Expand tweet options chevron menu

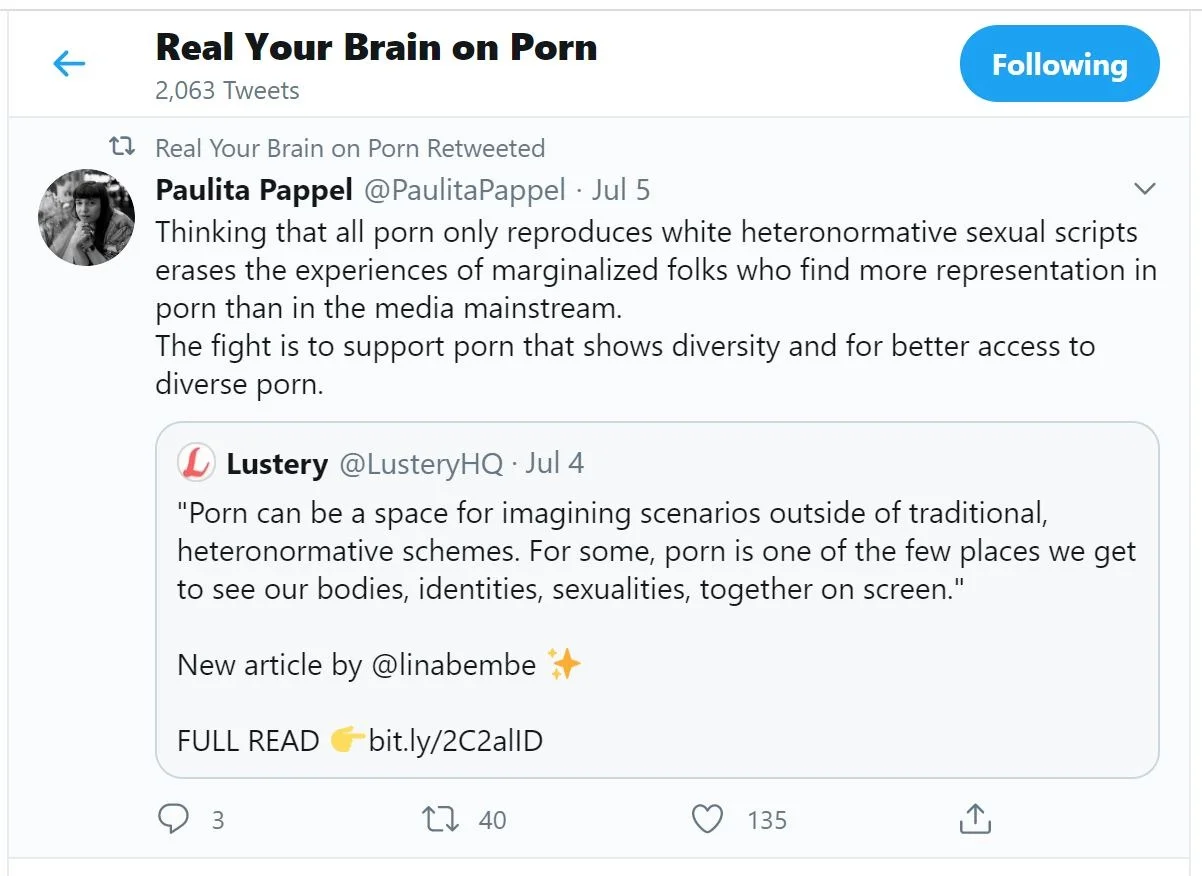pyautogui.click(x=1144, y=189)
